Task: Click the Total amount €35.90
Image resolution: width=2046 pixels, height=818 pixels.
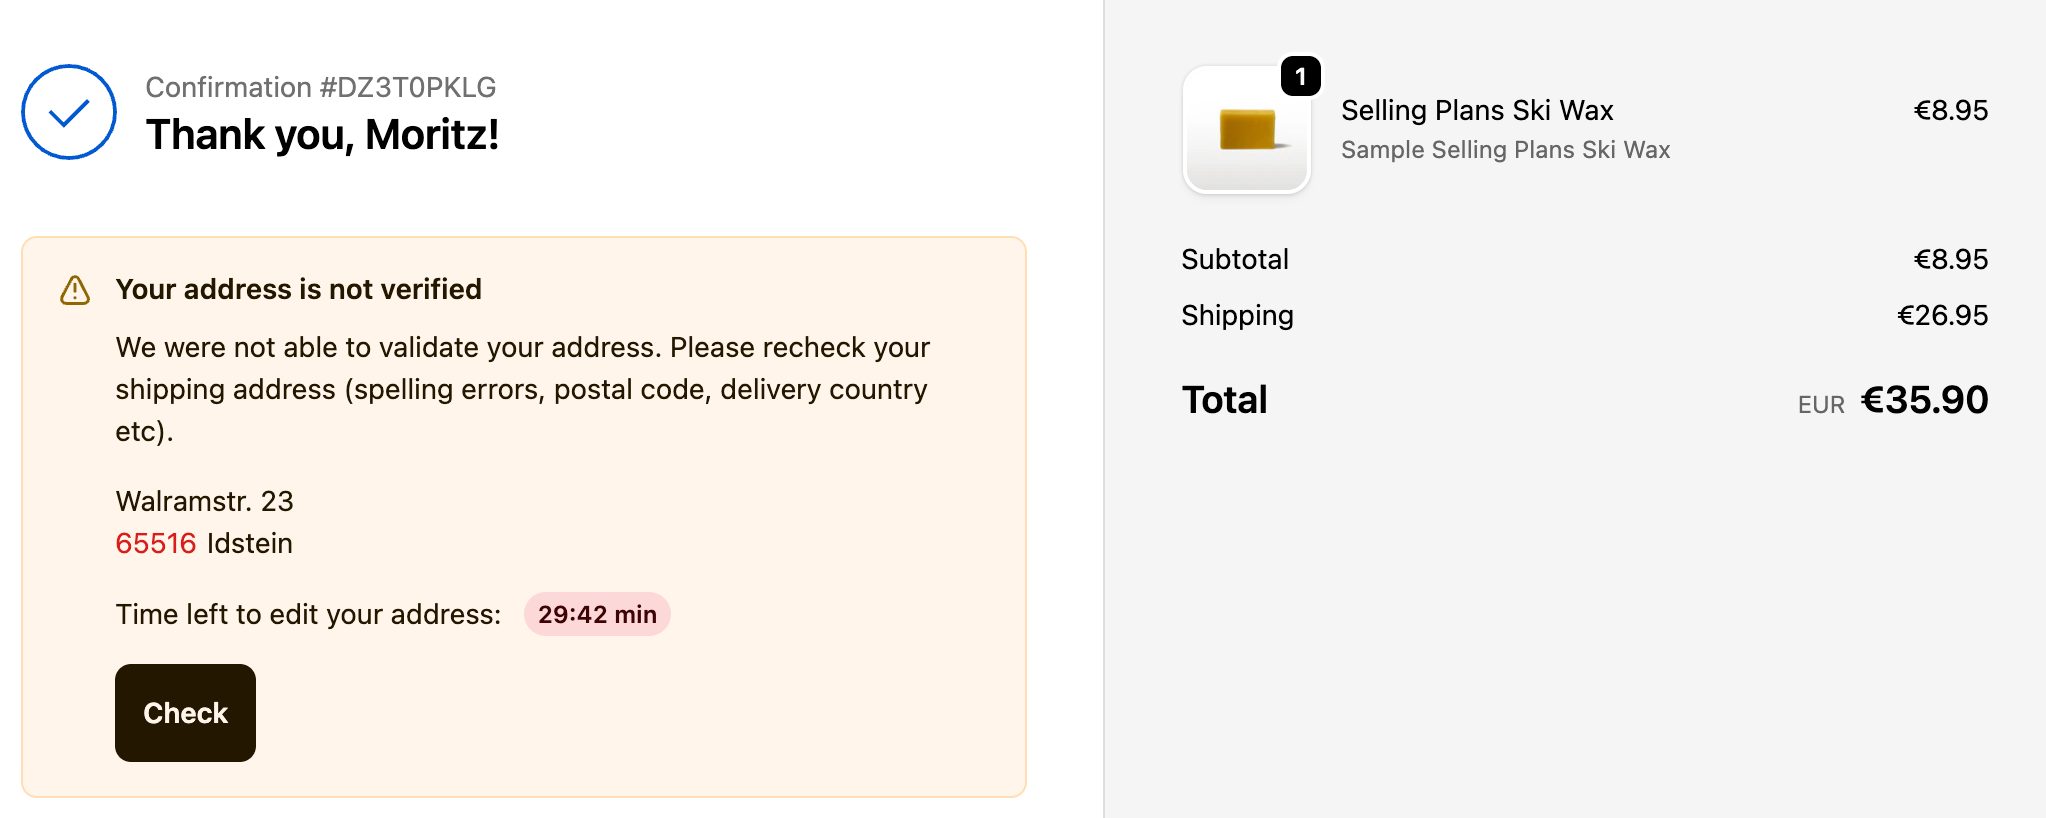Action: click(x=1924, y=400)
